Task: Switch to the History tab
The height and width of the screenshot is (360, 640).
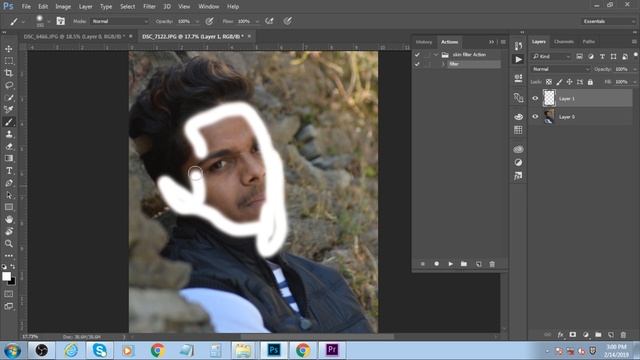Action: [424, 42]
